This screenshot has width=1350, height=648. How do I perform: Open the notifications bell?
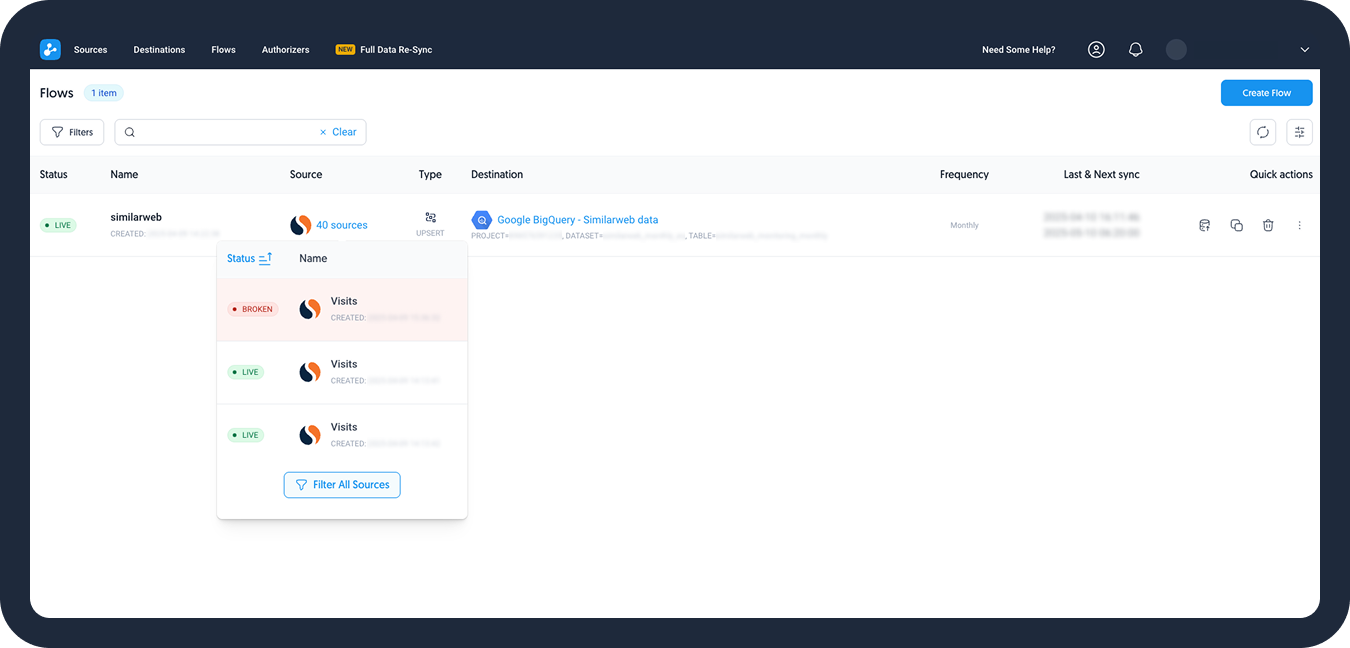[1135, 49]
